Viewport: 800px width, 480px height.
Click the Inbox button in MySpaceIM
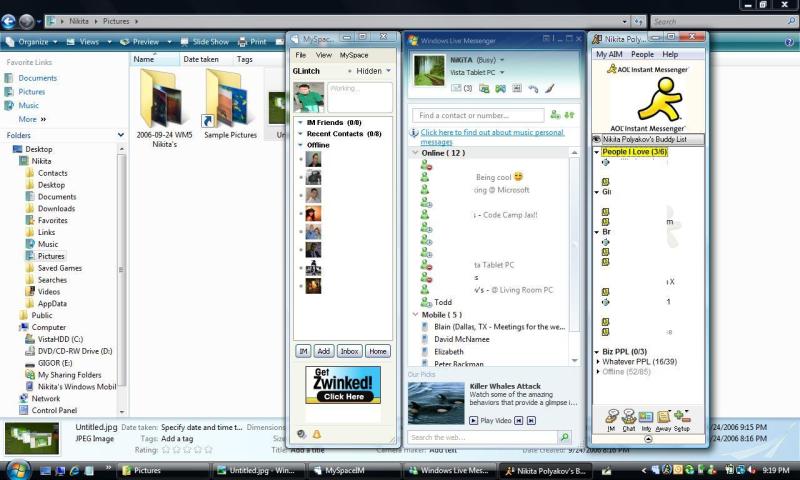point(349,351)
